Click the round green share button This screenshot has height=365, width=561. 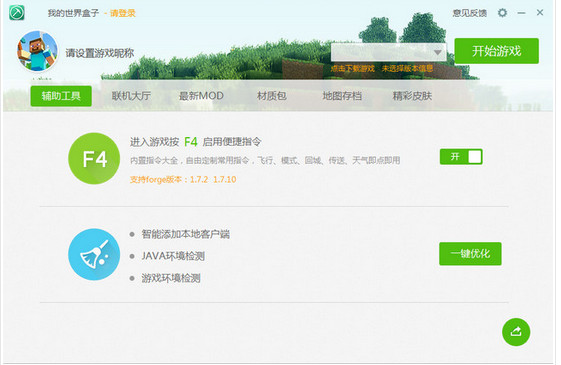516,332
